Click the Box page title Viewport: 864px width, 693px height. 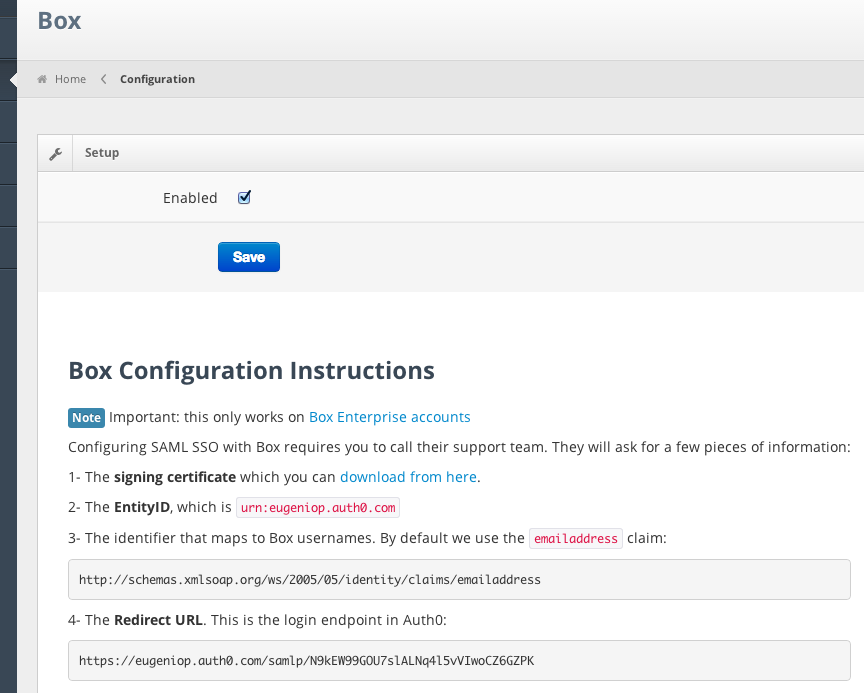click(x=59, y=20)
